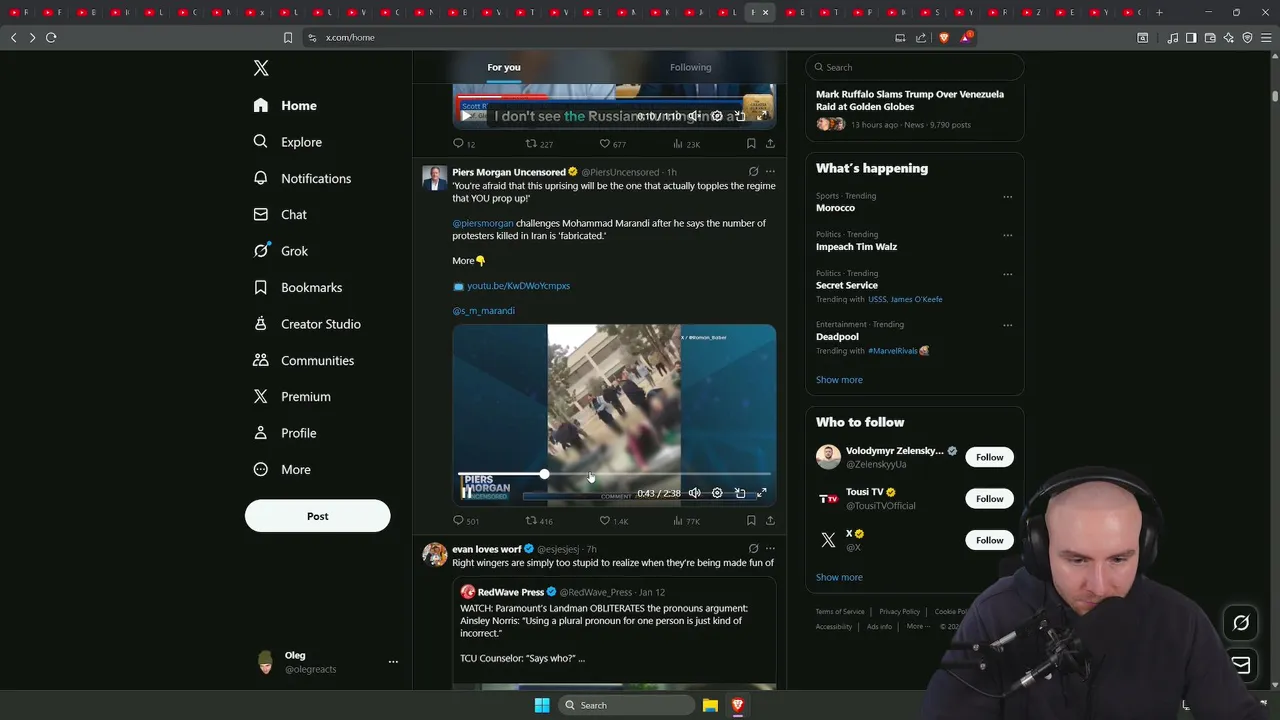Image resolution: width=1280 pixels, height=720 pixels.
Task: Reload the x.com page
Action: tap(51, 37)
